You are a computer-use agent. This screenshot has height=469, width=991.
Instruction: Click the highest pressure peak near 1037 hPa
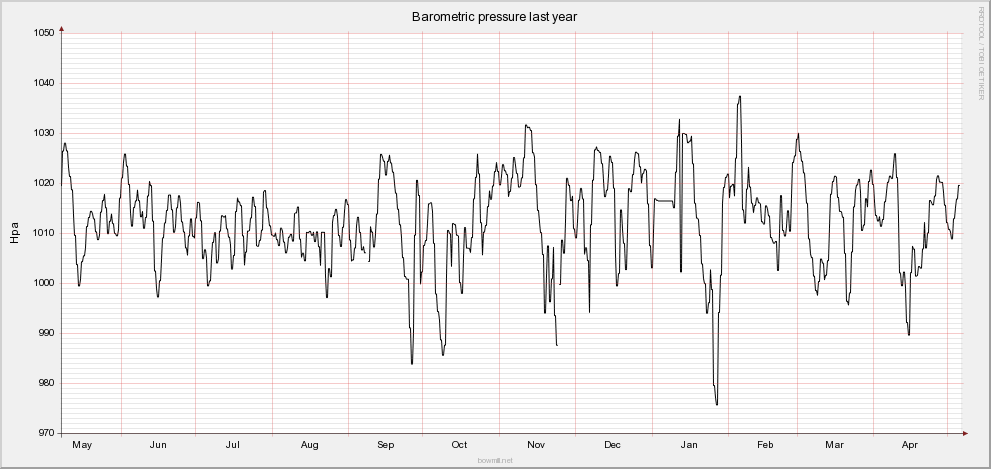740,97
